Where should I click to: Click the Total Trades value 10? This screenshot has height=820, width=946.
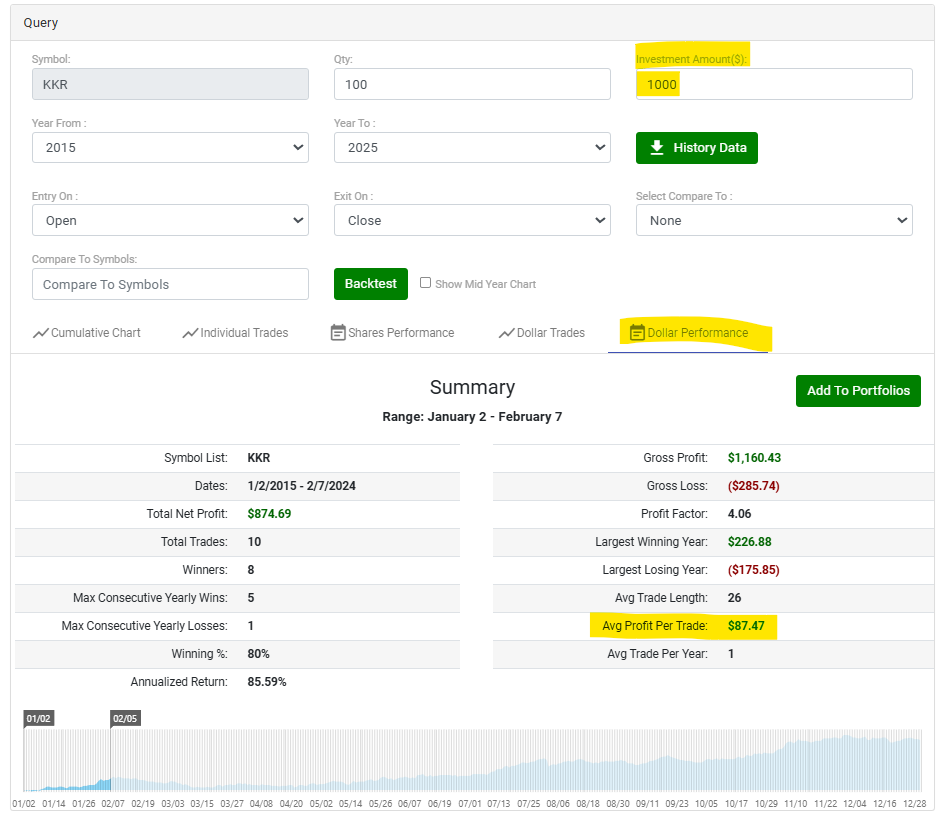(x=254, y=542)
